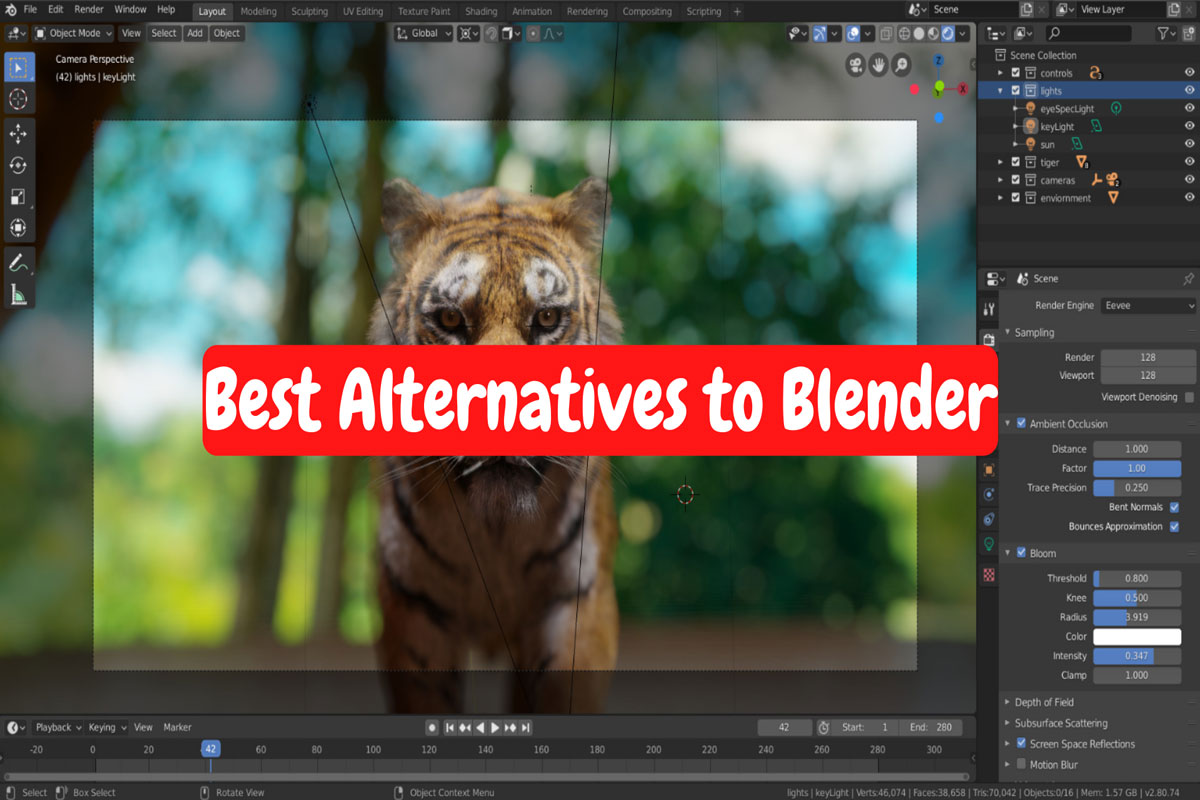Toggle viewport gizmos display
1200x800 pixels.
tap(819, 33)
